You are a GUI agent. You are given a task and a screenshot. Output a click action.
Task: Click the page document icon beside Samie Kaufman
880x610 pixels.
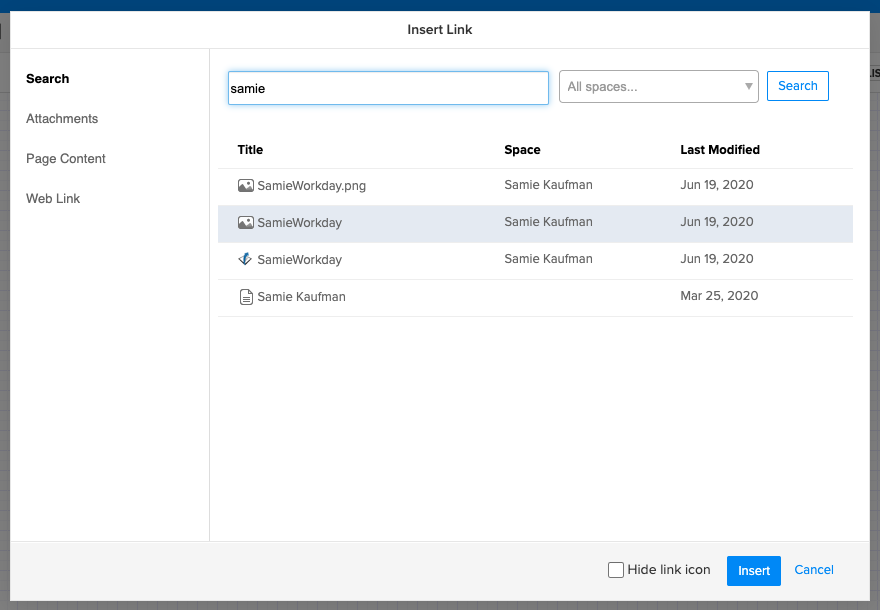click(246, 296)
